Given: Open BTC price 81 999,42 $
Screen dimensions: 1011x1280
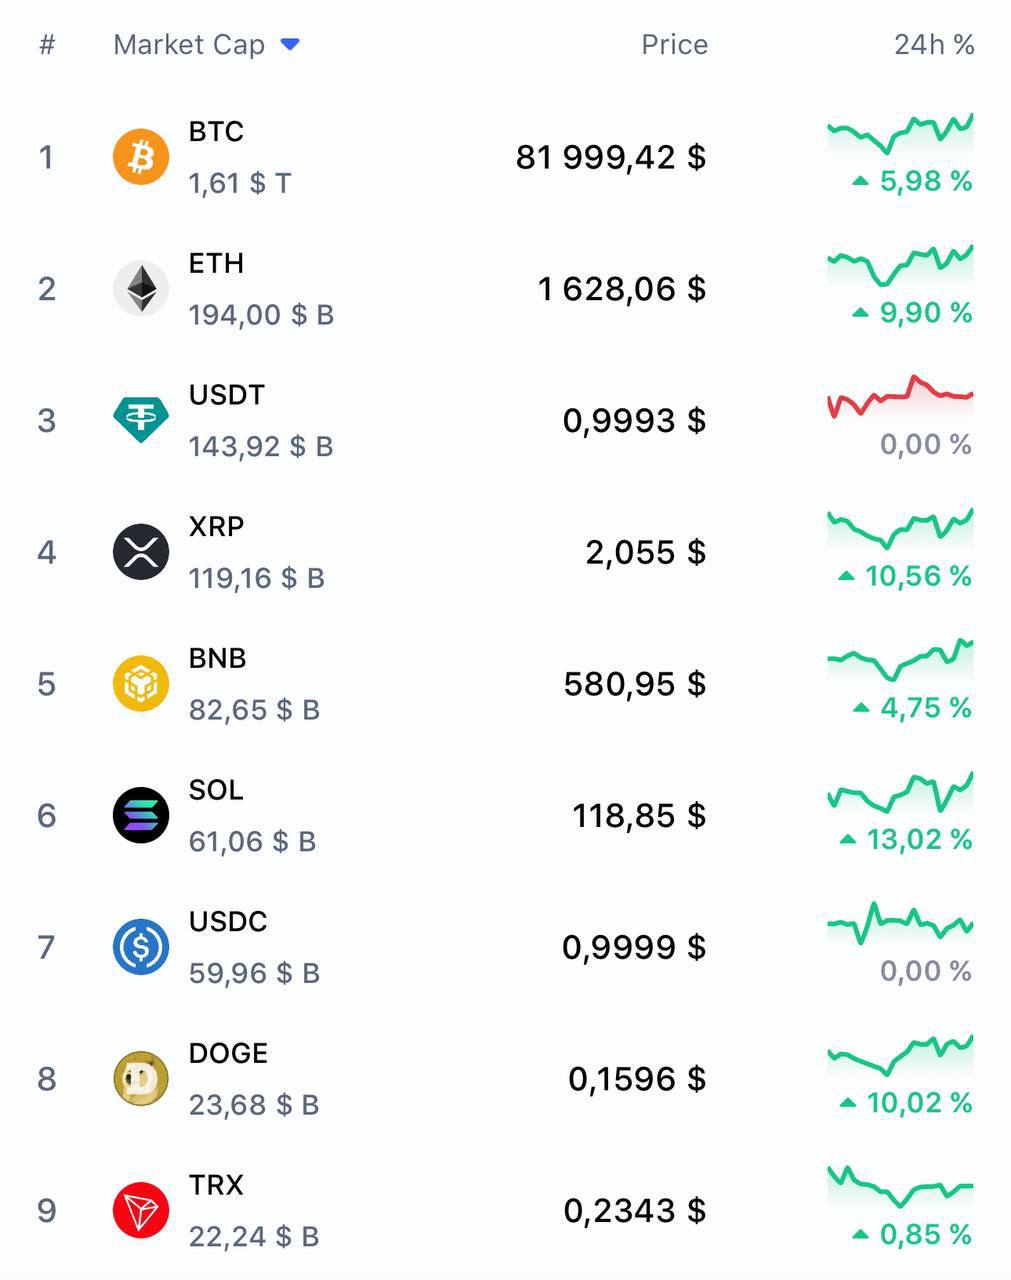Looking at the screenshot, I should click(611, 157).
